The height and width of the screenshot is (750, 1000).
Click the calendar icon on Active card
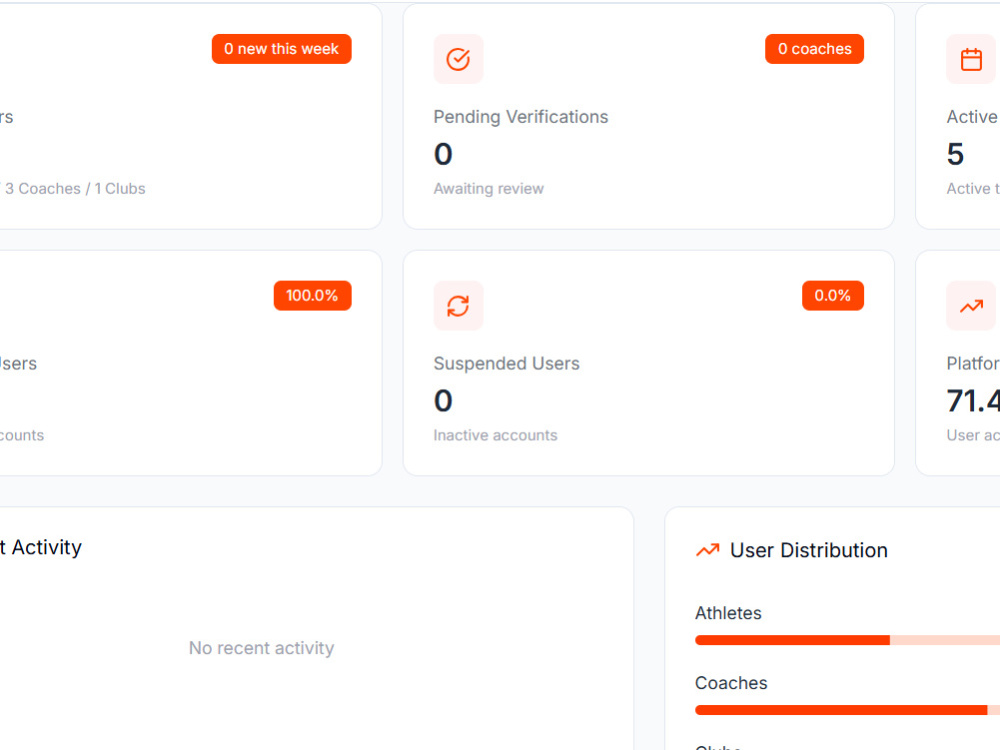(971, 59)
